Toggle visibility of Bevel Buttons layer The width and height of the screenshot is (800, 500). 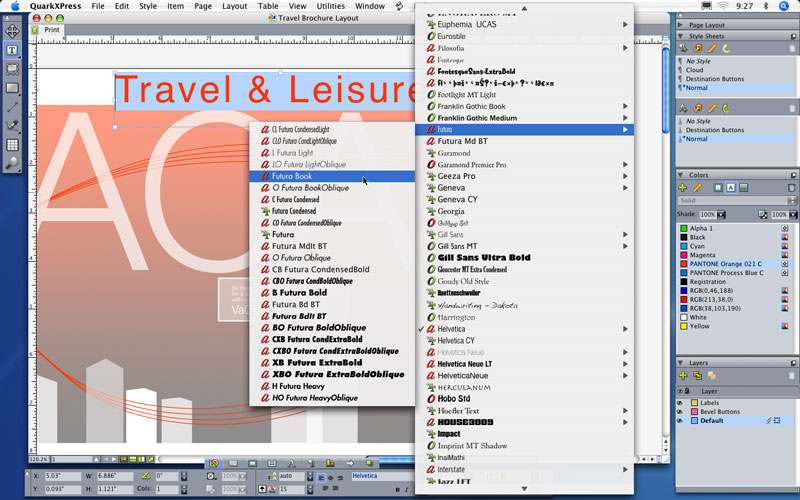(x=680, y=411)
